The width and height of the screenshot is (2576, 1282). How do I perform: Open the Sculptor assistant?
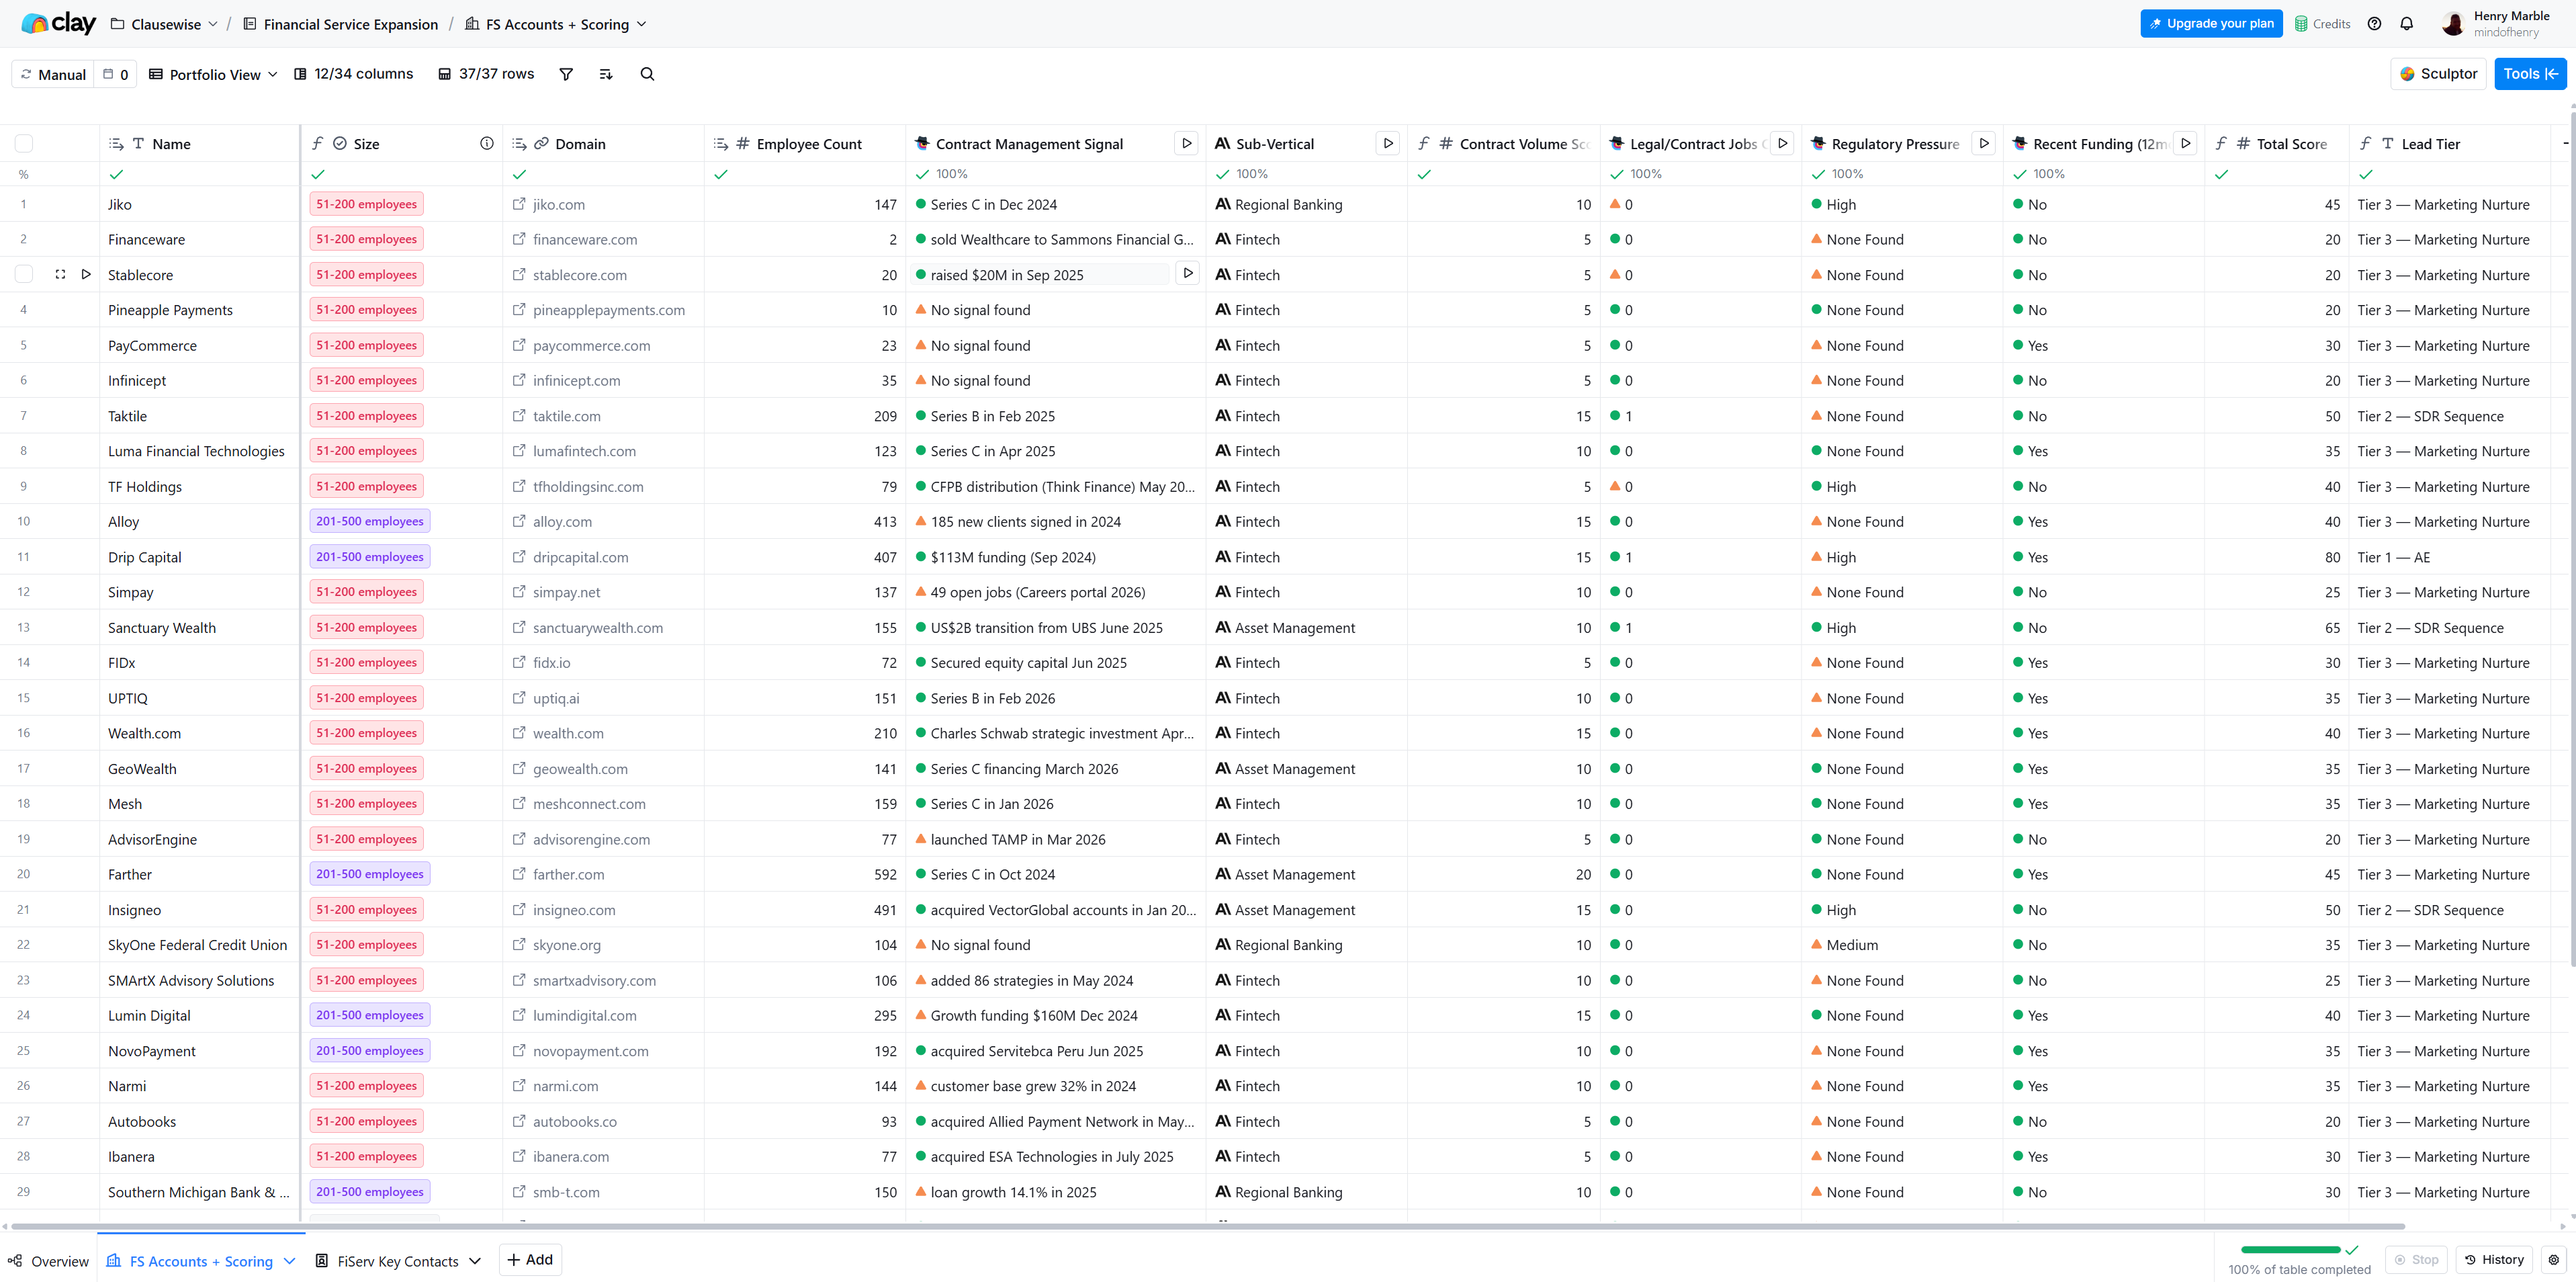(x=2437, y=74)
